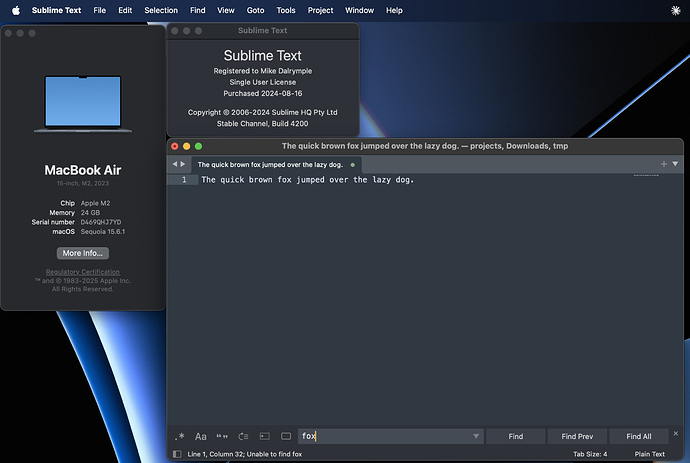Viewport: 690px width, 463px height.
Task: Toggle whole word matching in find bar
Action: point(222,436)
